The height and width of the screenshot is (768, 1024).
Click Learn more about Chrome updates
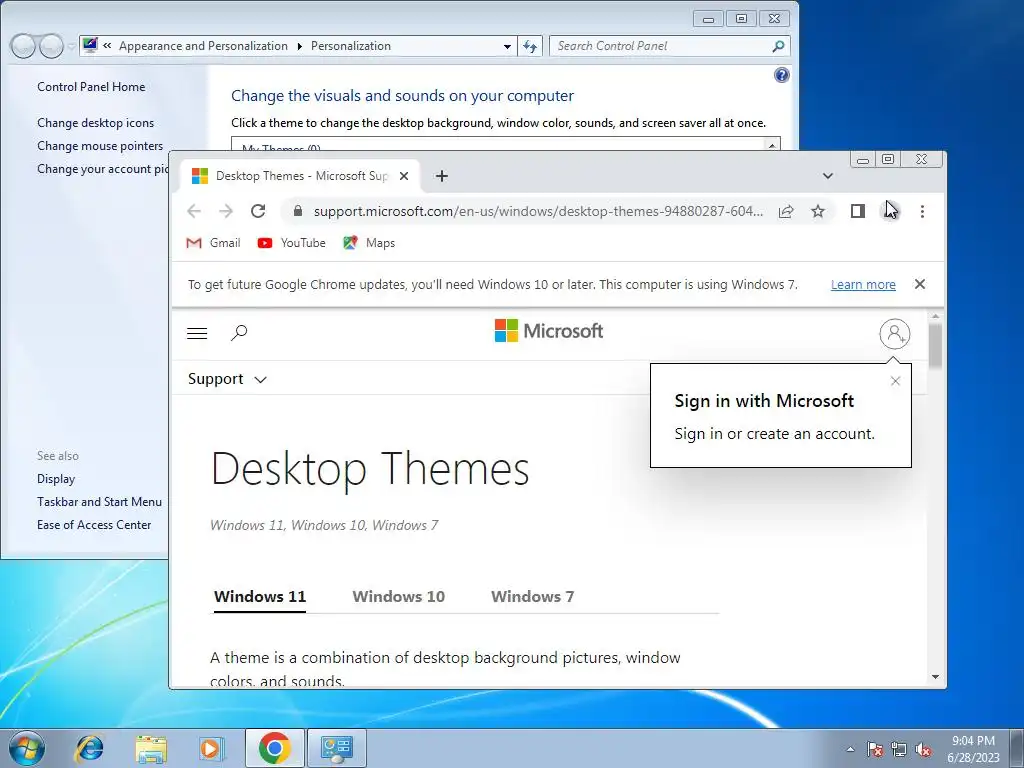point(863,285)
